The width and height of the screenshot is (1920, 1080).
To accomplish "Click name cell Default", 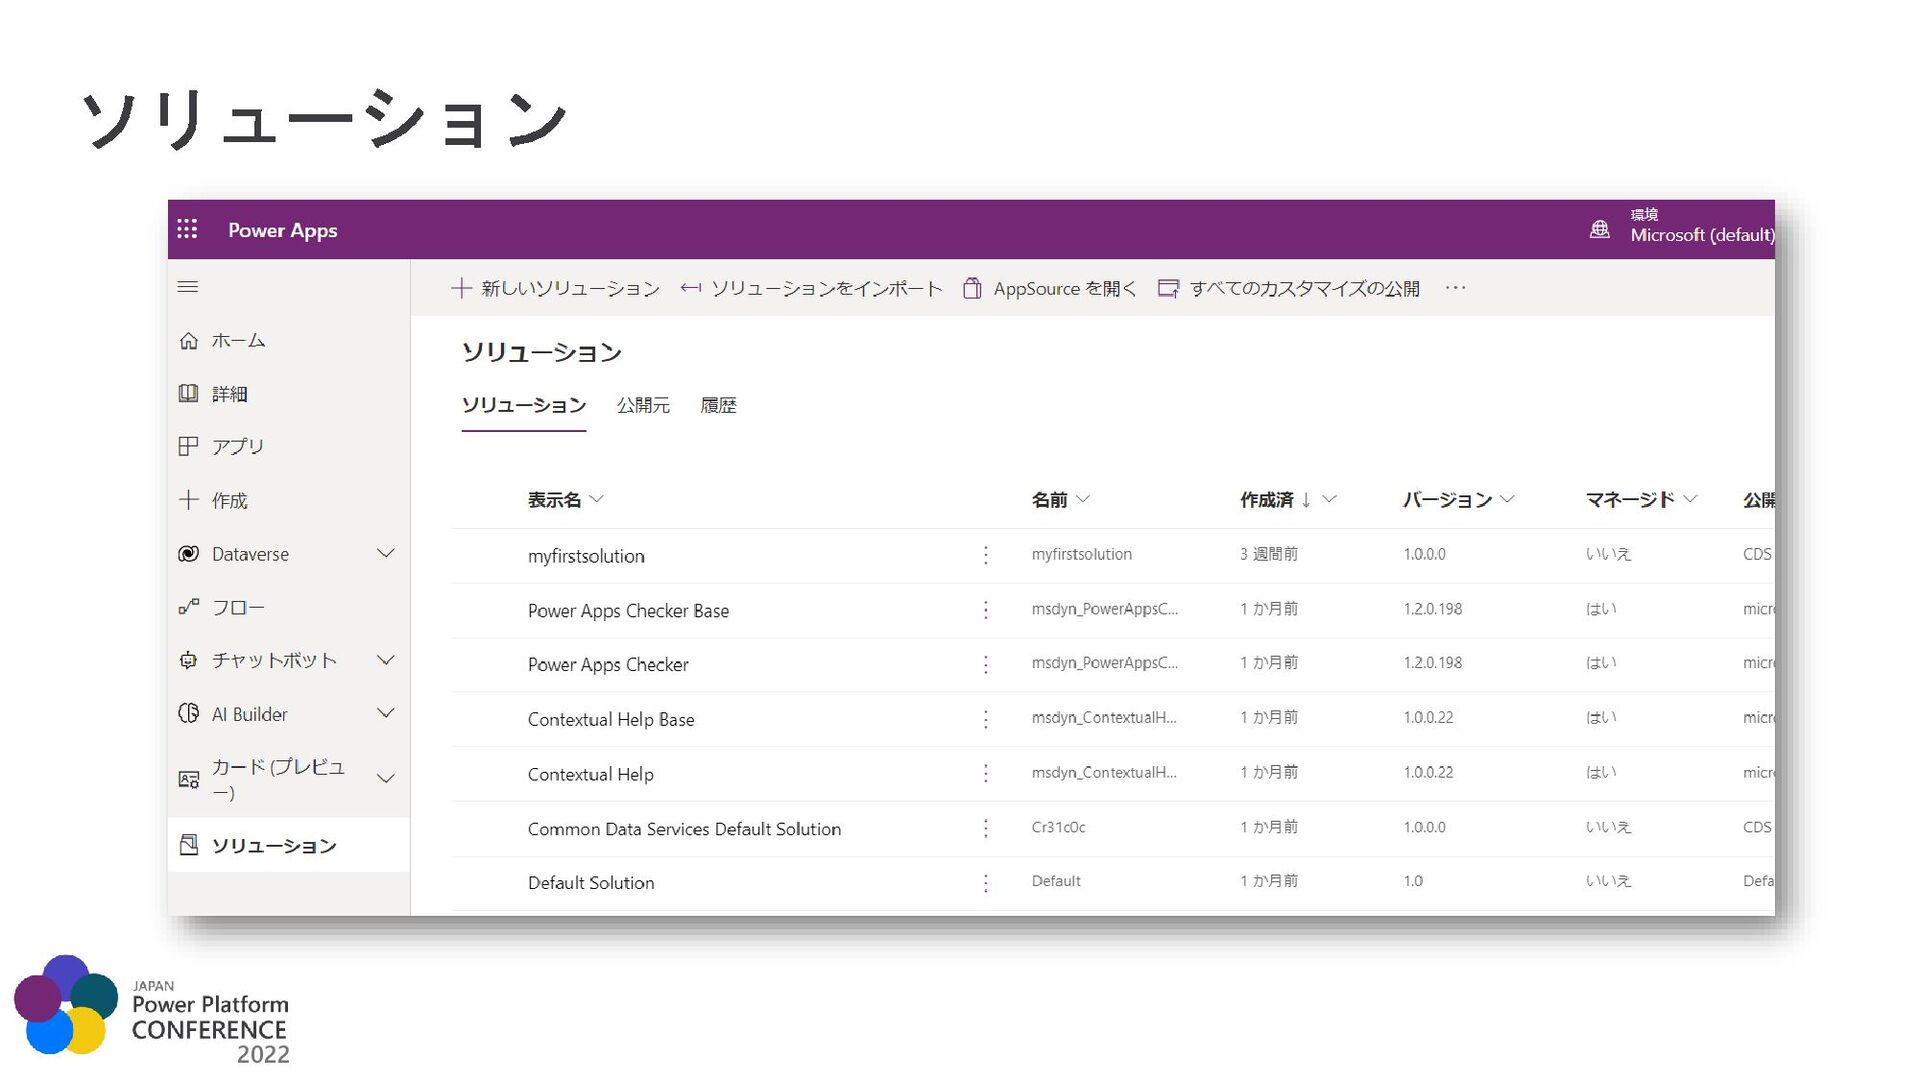I will click(1056, 881).
